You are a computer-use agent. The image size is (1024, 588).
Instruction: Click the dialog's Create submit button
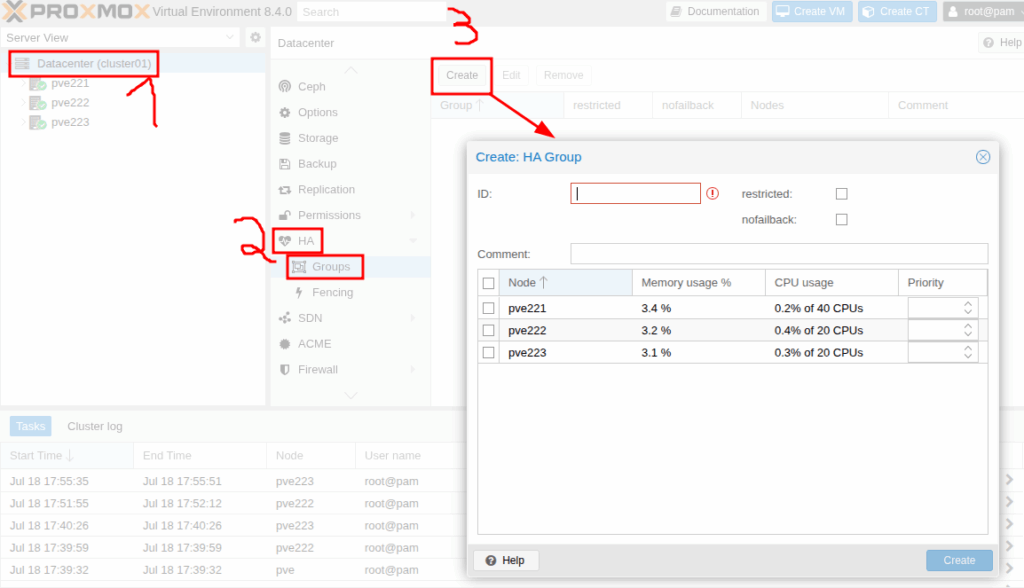959,560
